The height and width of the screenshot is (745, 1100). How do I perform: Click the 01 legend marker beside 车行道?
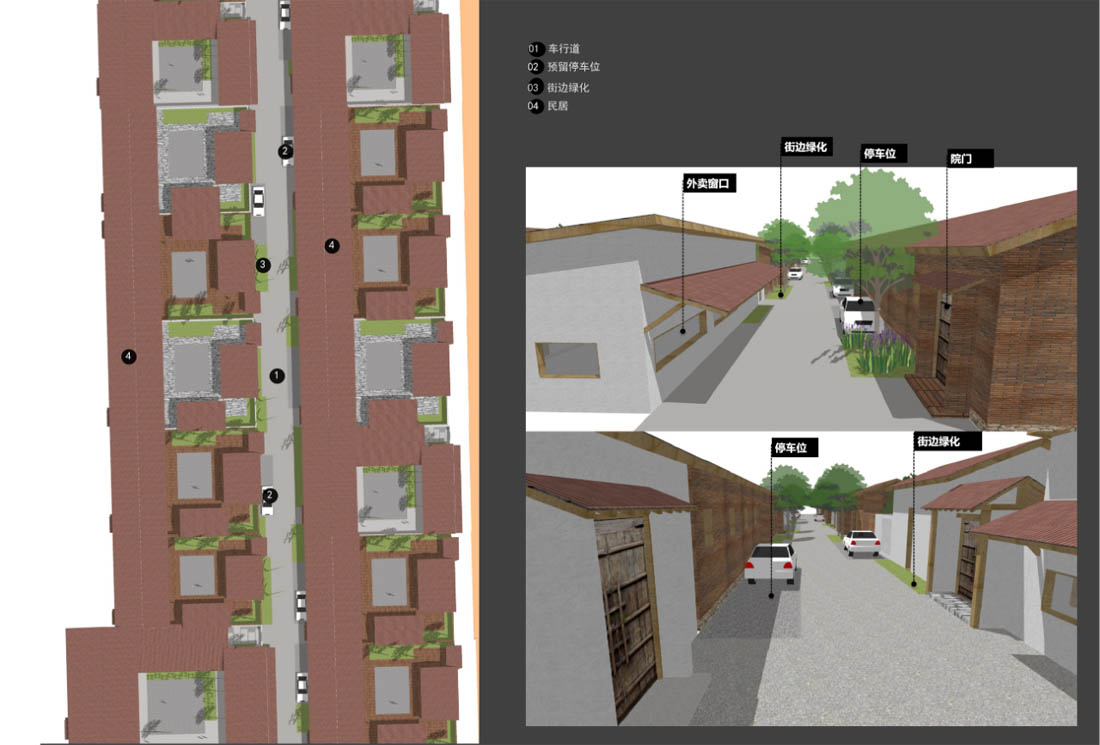535,48
